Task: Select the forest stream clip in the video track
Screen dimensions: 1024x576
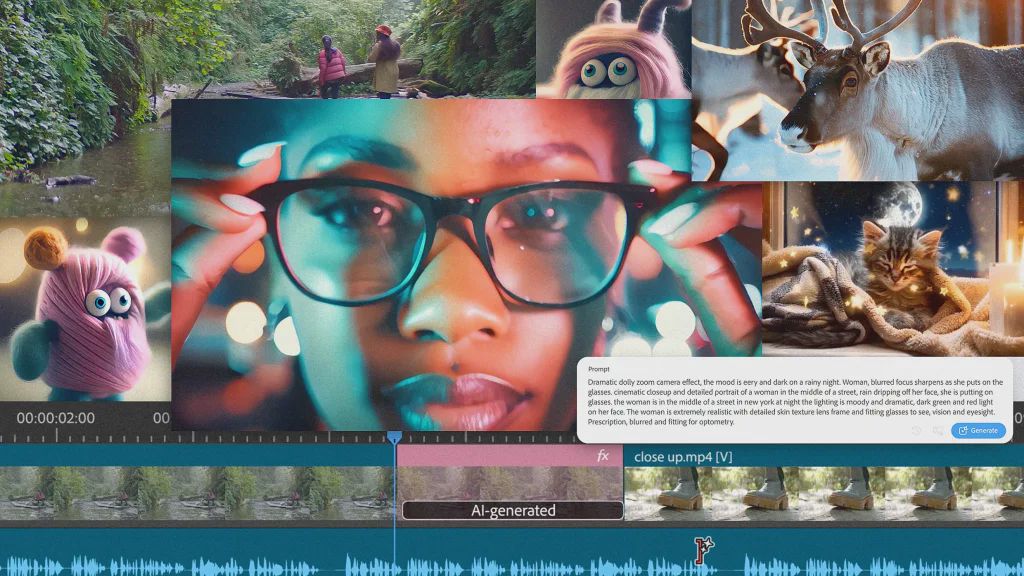Action: 197,493
